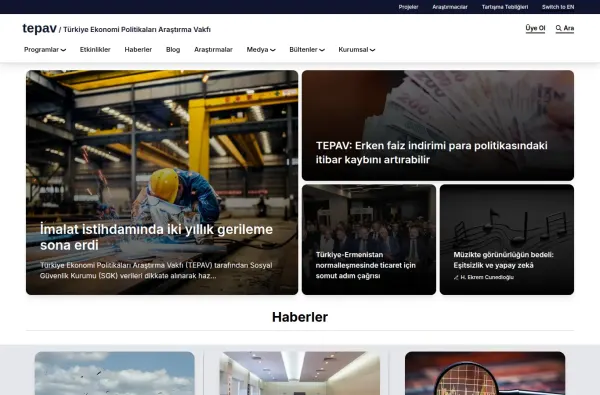The height and width of the screenshot is (395, 600).
Task: Click the pen icon beside H. Ekrem Cunedioğlu
Action: [456, 277]
